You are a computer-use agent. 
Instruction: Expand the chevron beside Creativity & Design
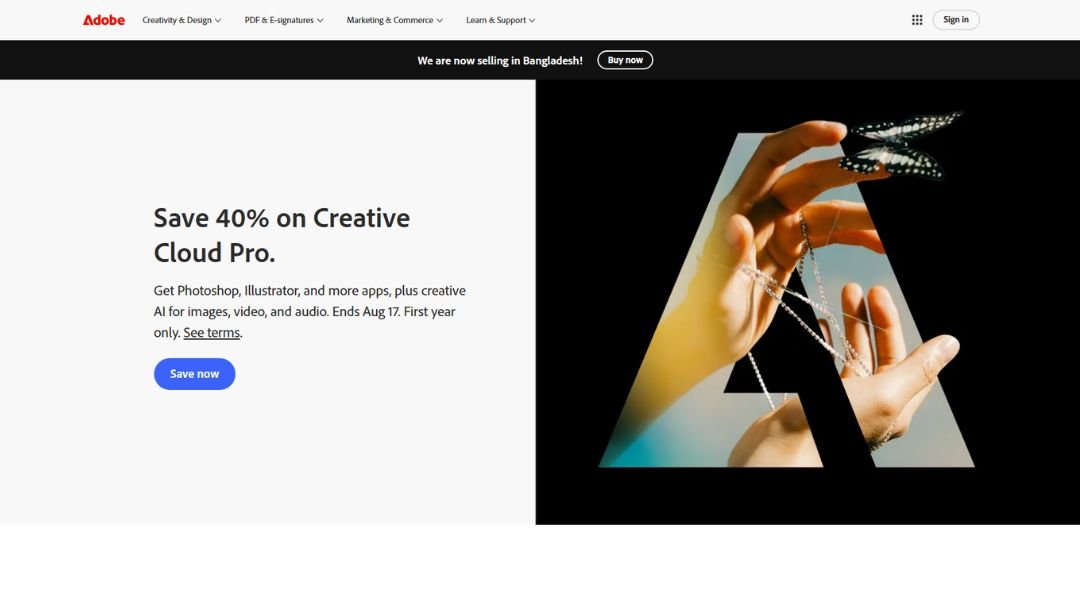tap(218, 21)
